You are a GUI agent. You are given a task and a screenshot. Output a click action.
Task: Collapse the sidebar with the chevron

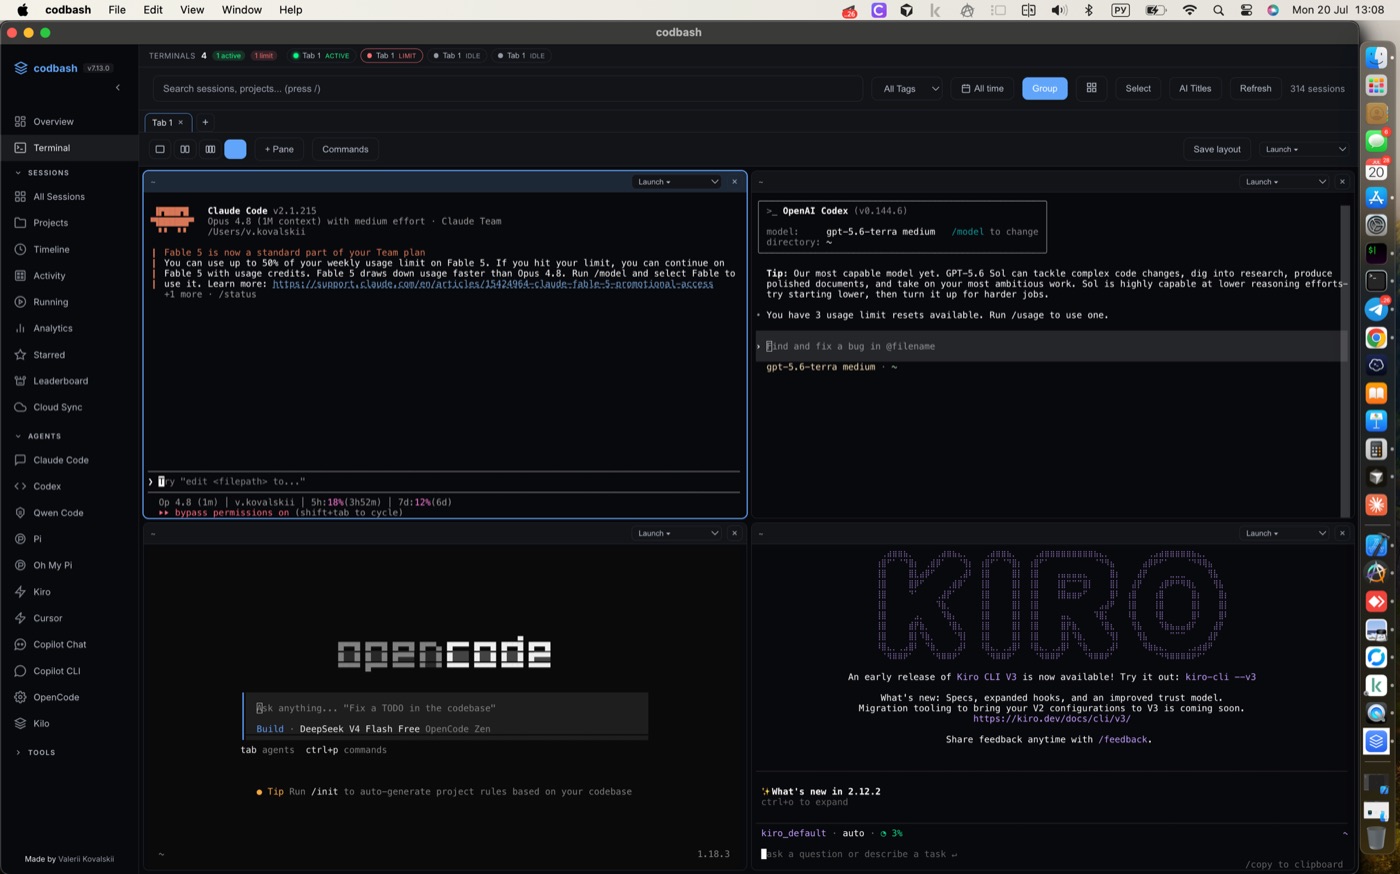[118, 88]
